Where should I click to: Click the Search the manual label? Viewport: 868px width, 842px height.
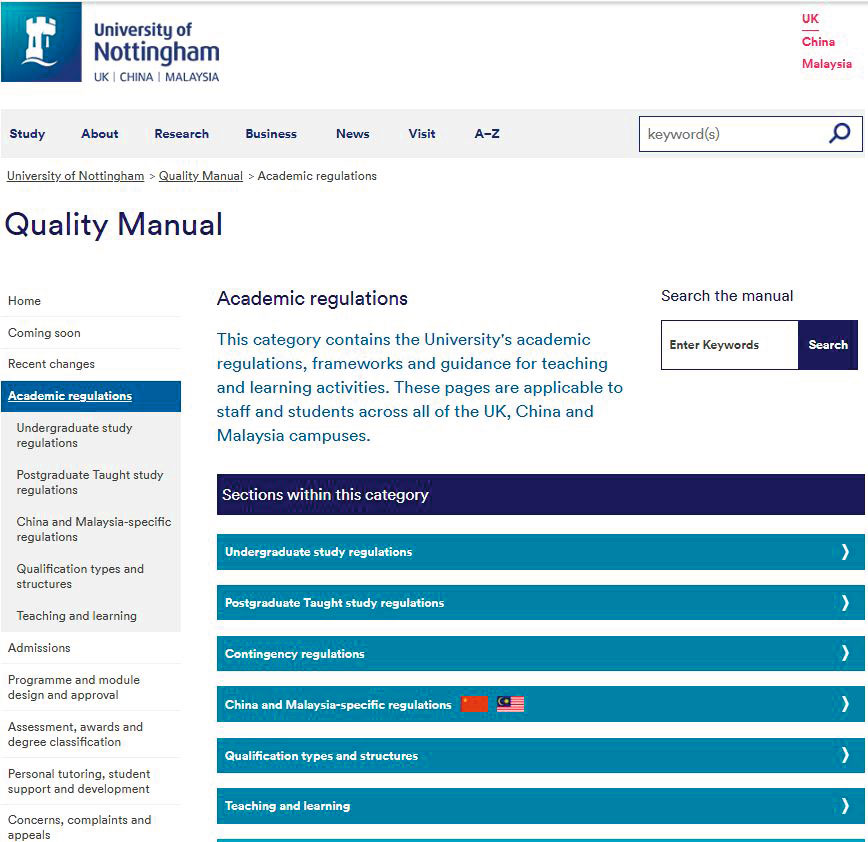point(727,296)
